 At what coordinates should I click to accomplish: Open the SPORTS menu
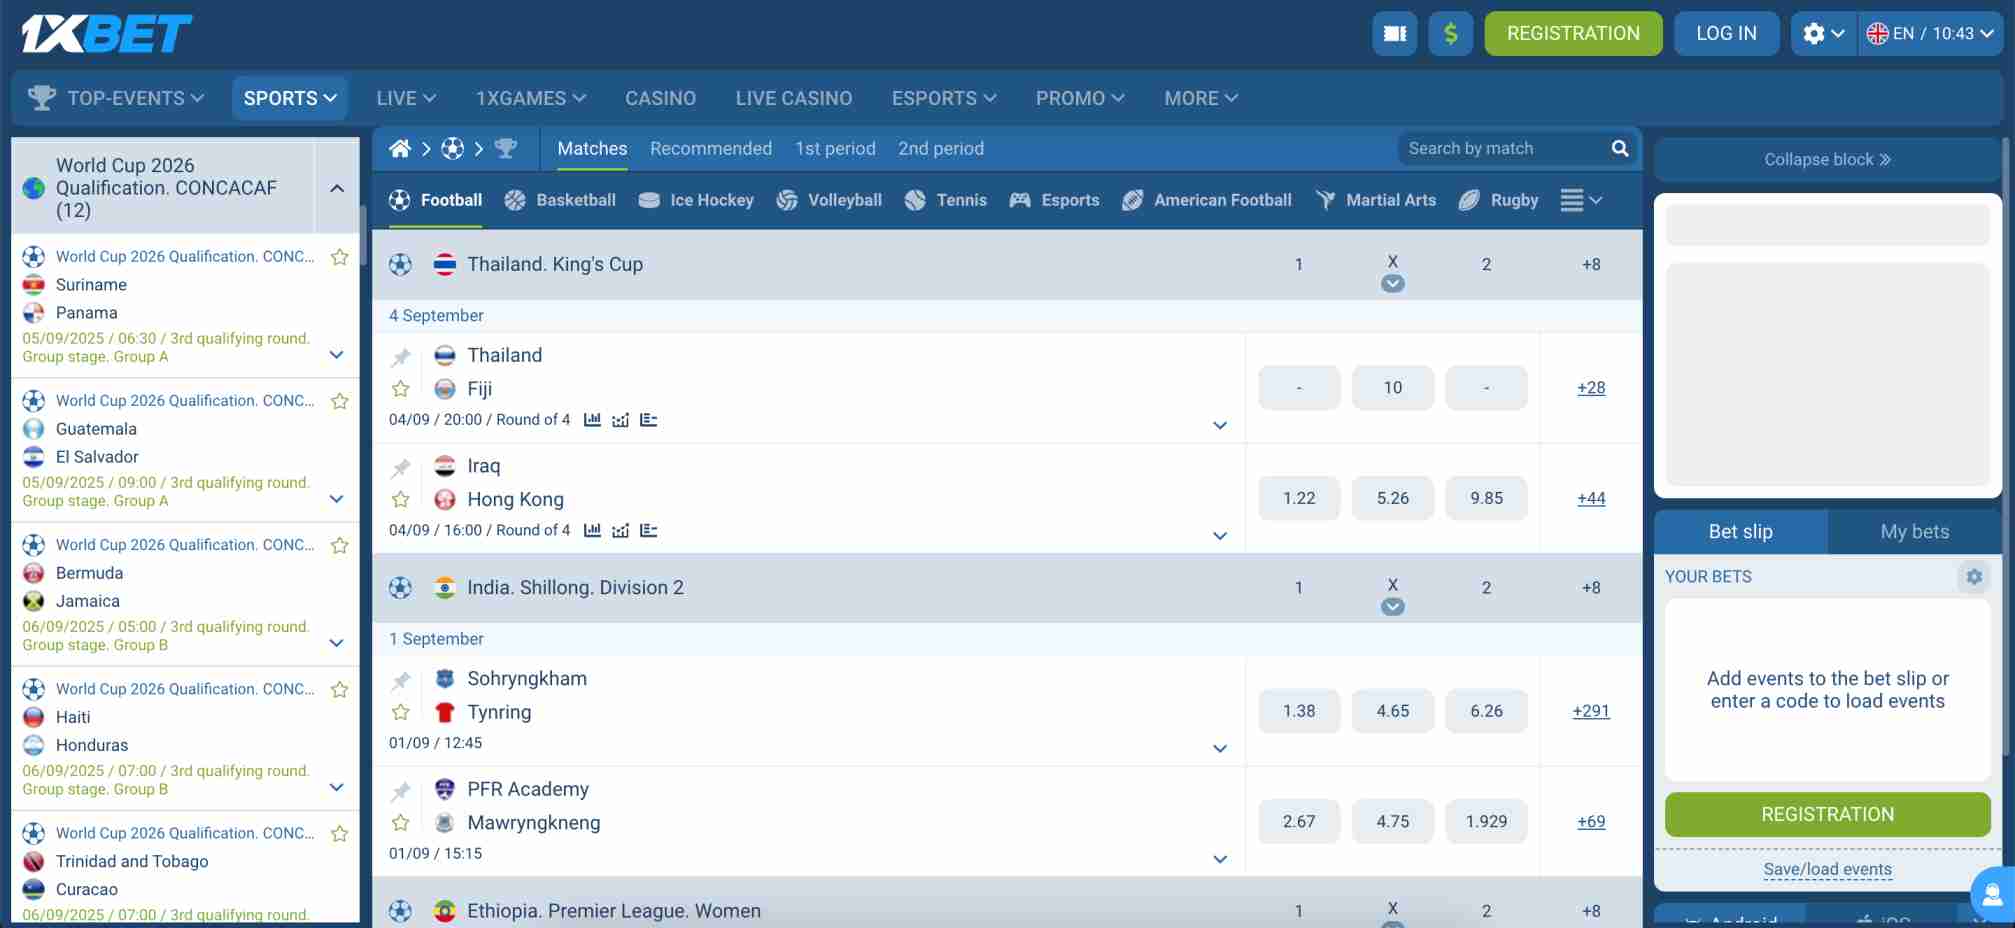(x=290, y=98)
